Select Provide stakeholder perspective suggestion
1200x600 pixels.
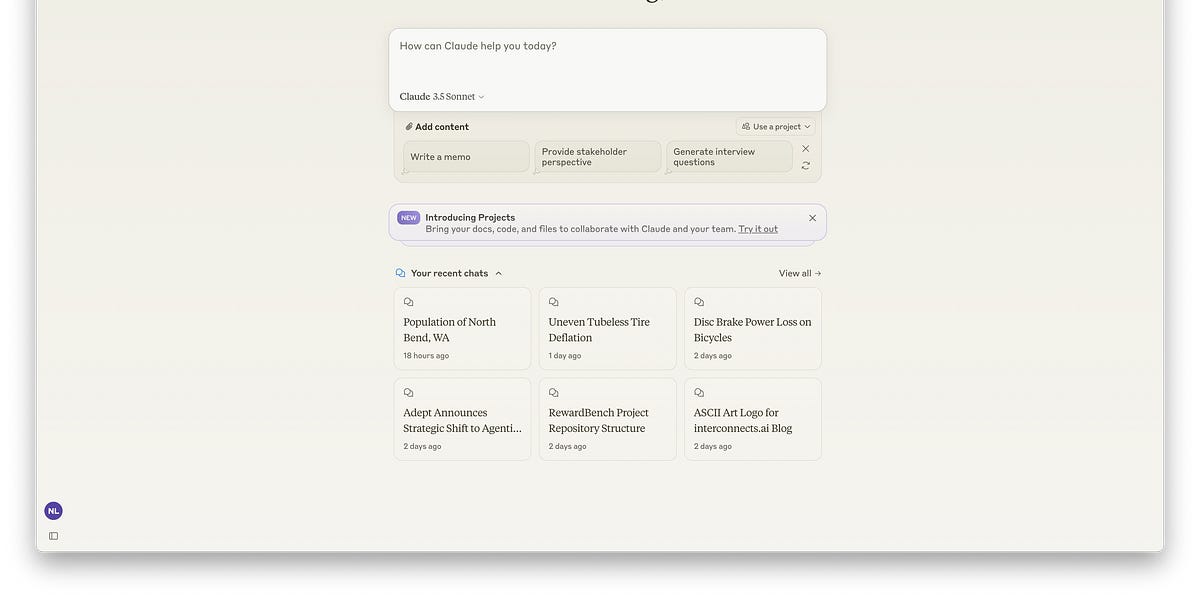(598, 157)
